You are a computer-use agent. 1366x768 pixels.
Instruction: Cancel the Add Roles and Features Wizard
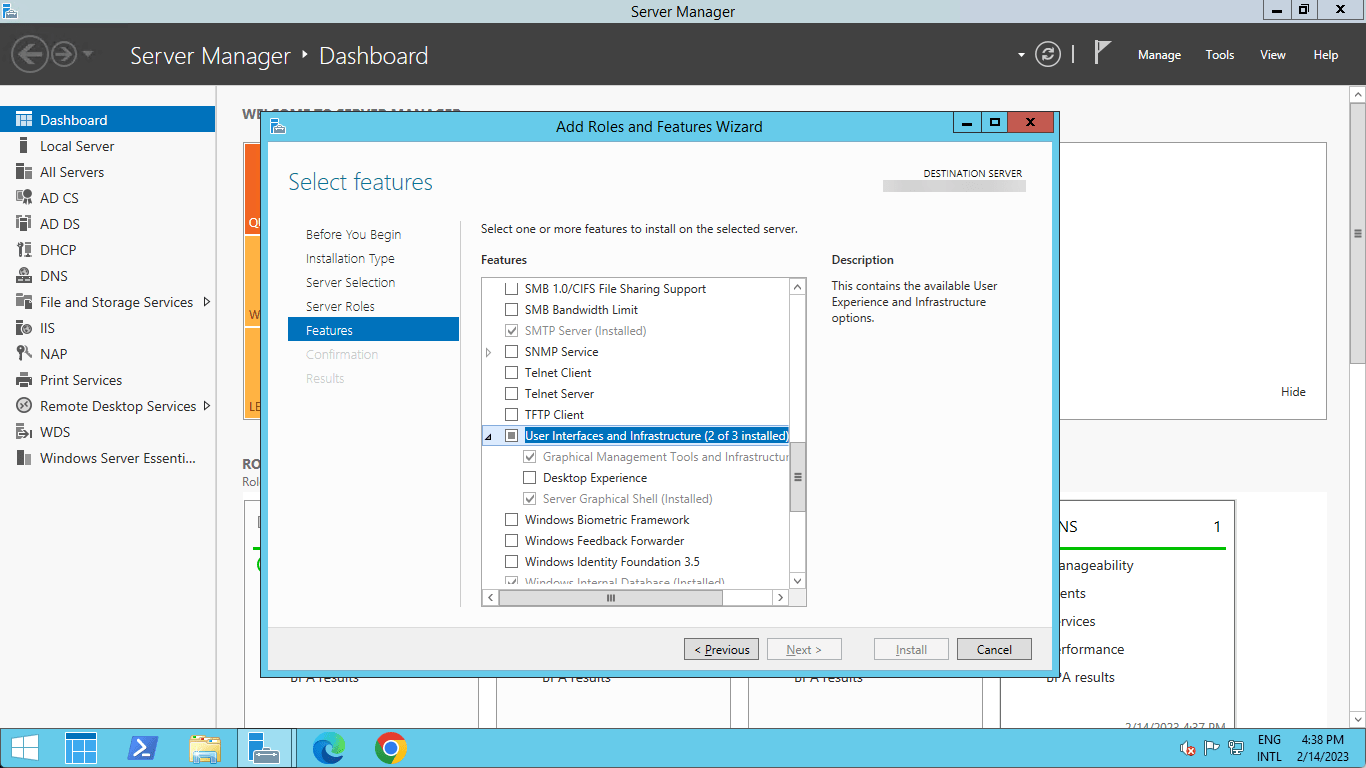pos(994,649)
